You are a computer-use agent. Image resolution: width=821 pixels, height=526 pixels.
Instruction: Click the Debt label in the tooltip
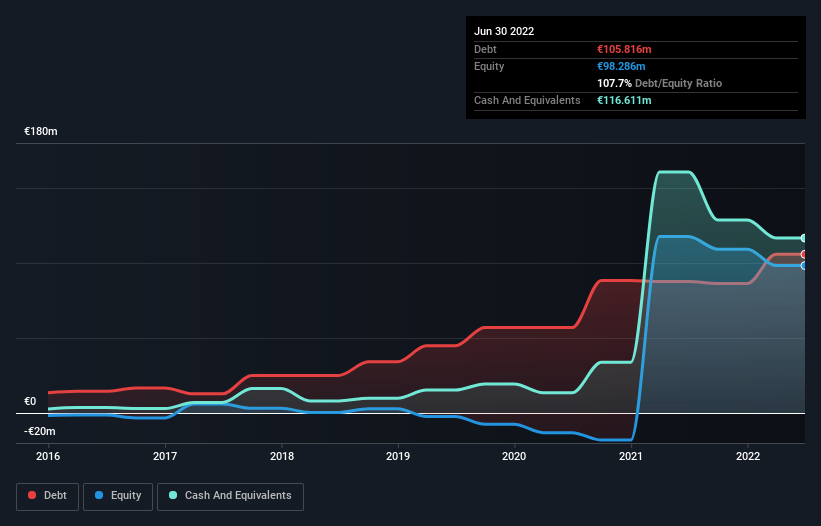click(485, 49)
